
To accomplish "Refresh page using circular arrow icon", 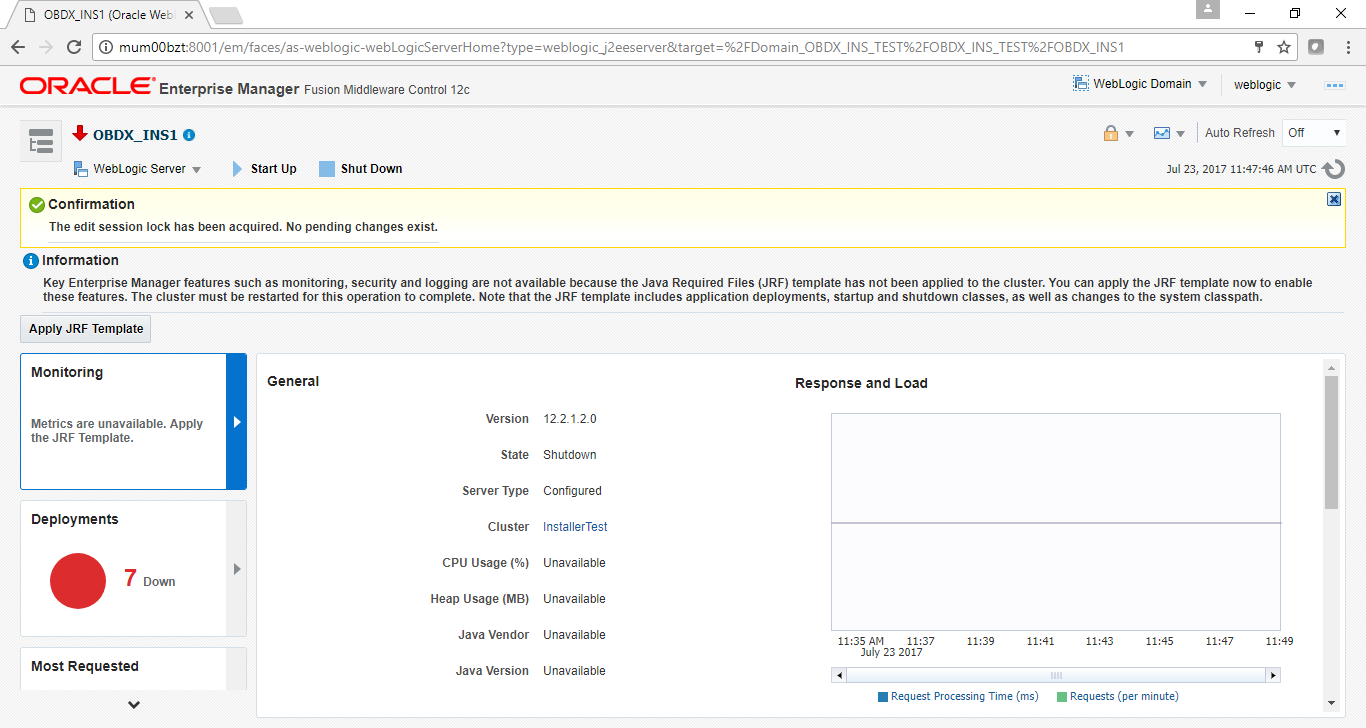I will coord(1334,169).
